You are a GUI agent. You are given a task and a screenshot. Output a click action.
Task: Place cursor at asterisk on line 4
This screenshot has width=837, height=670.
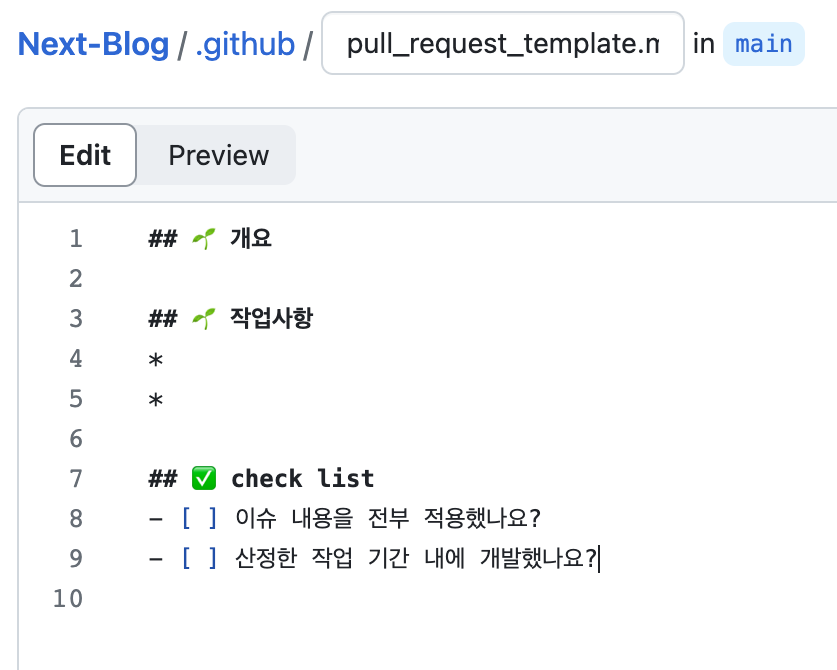155,360
